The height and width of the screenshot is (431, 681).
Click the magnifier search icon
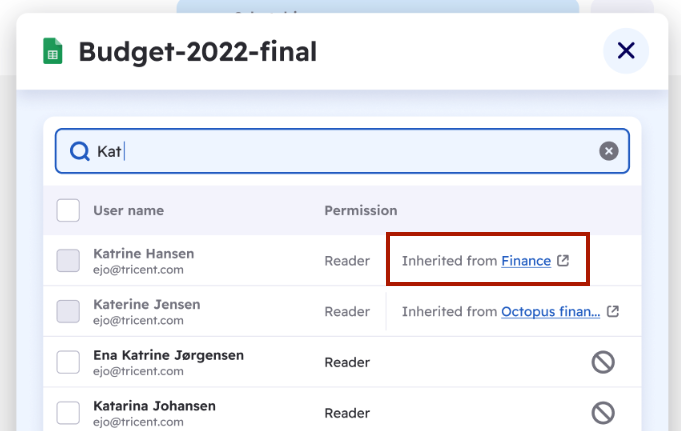79,152
